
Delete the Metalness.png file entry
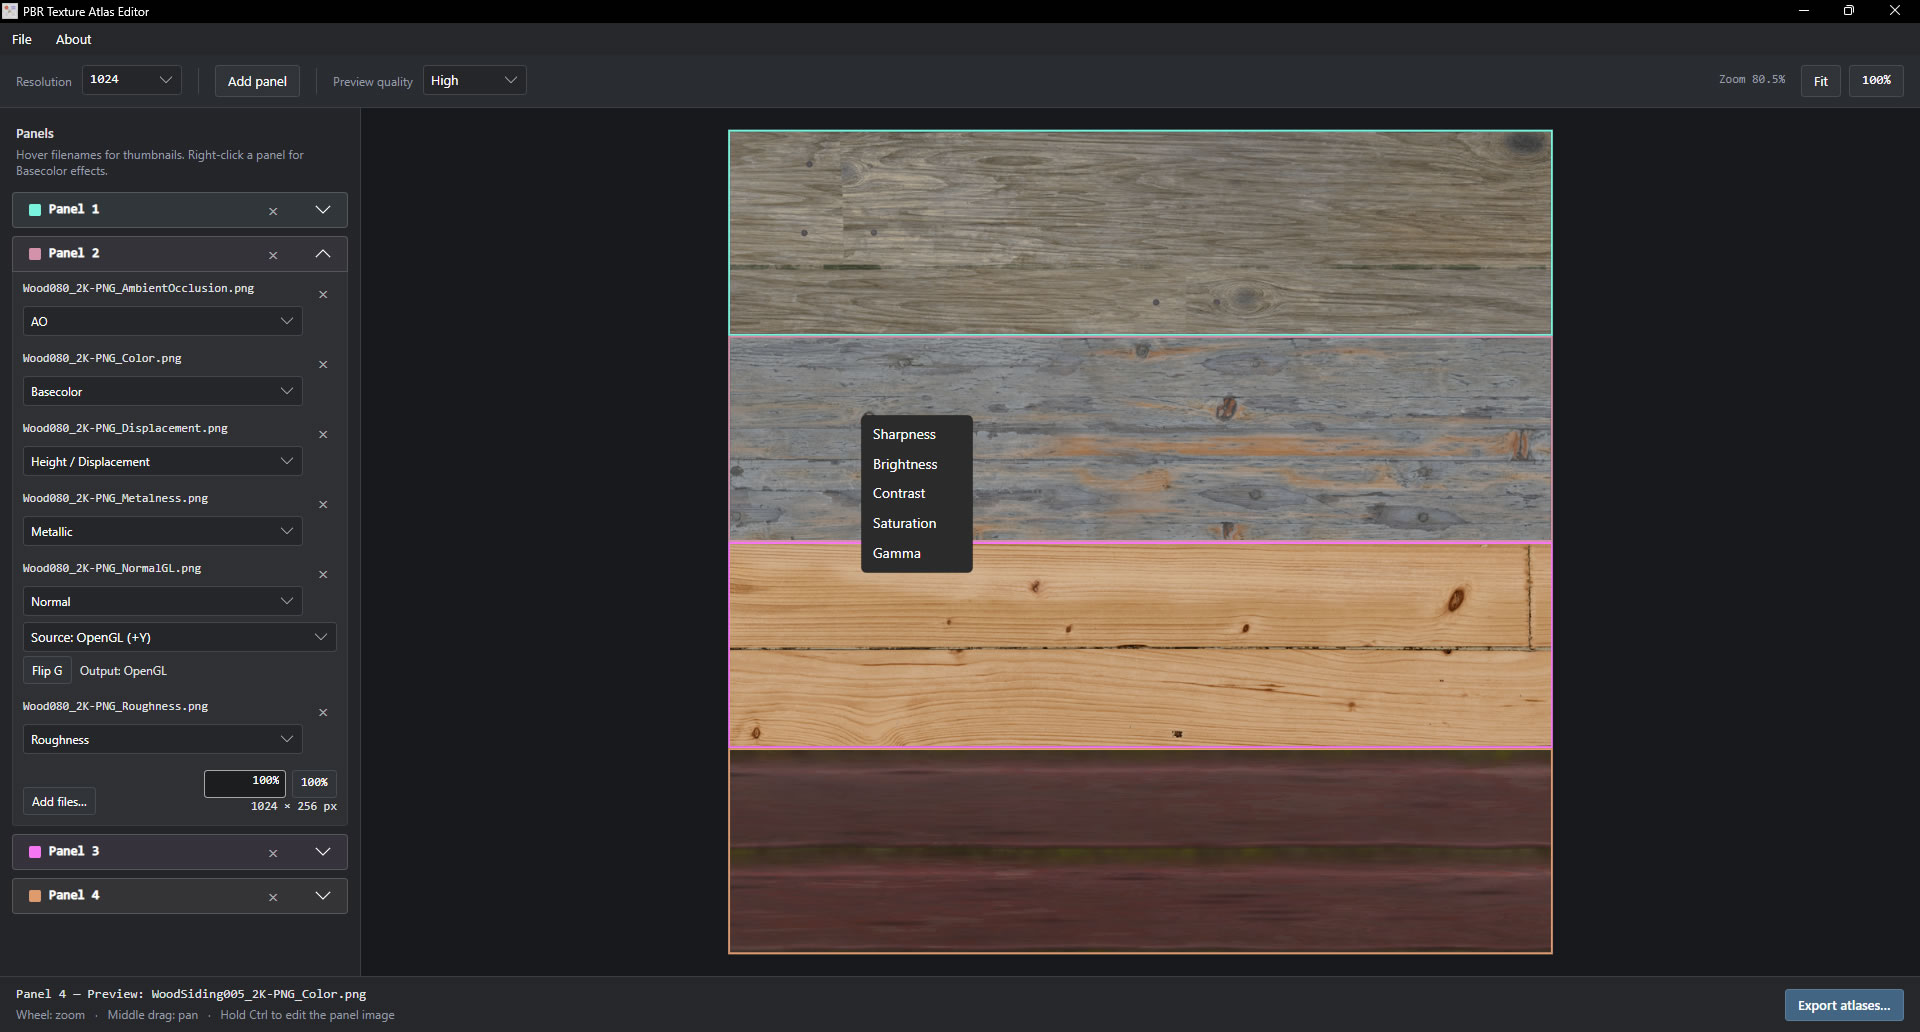(x=323, y=504)
